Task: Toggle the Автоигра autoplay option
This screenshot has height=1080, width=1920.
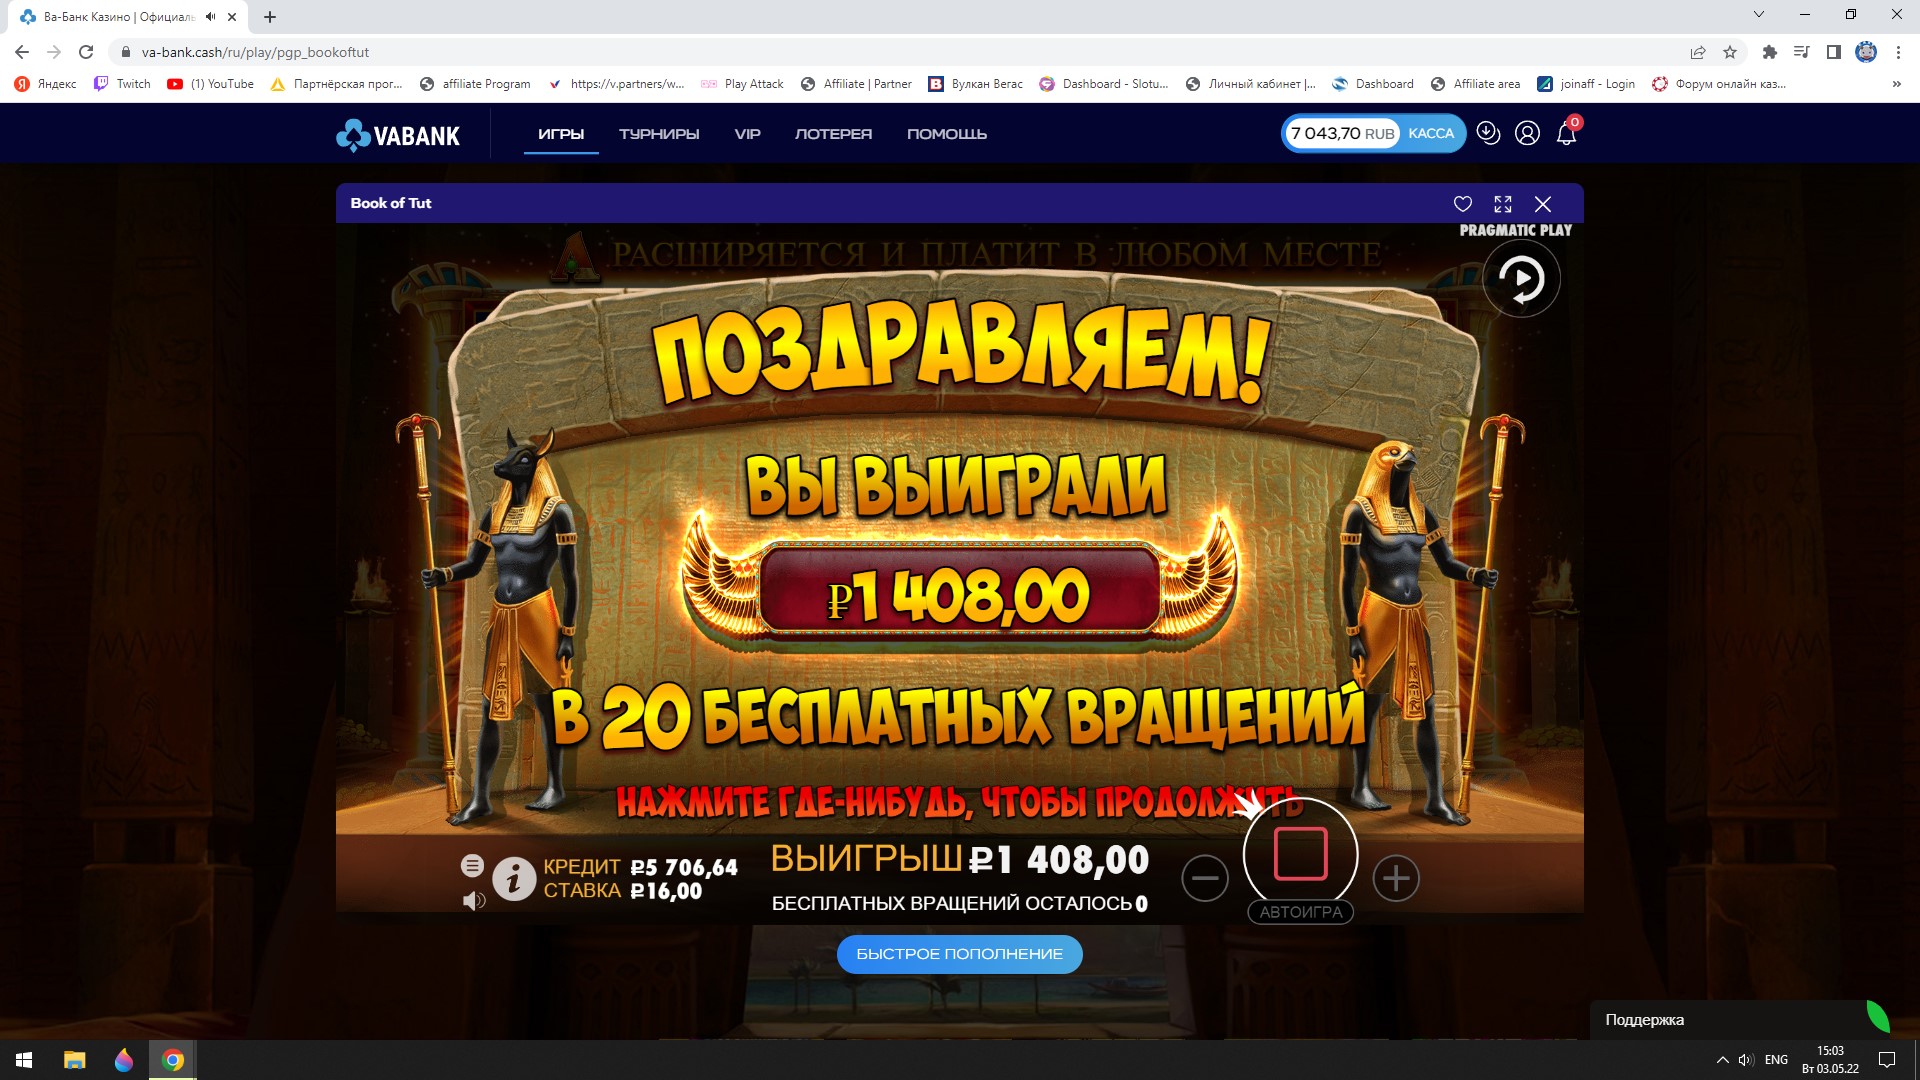Action: click(1300, 912)
